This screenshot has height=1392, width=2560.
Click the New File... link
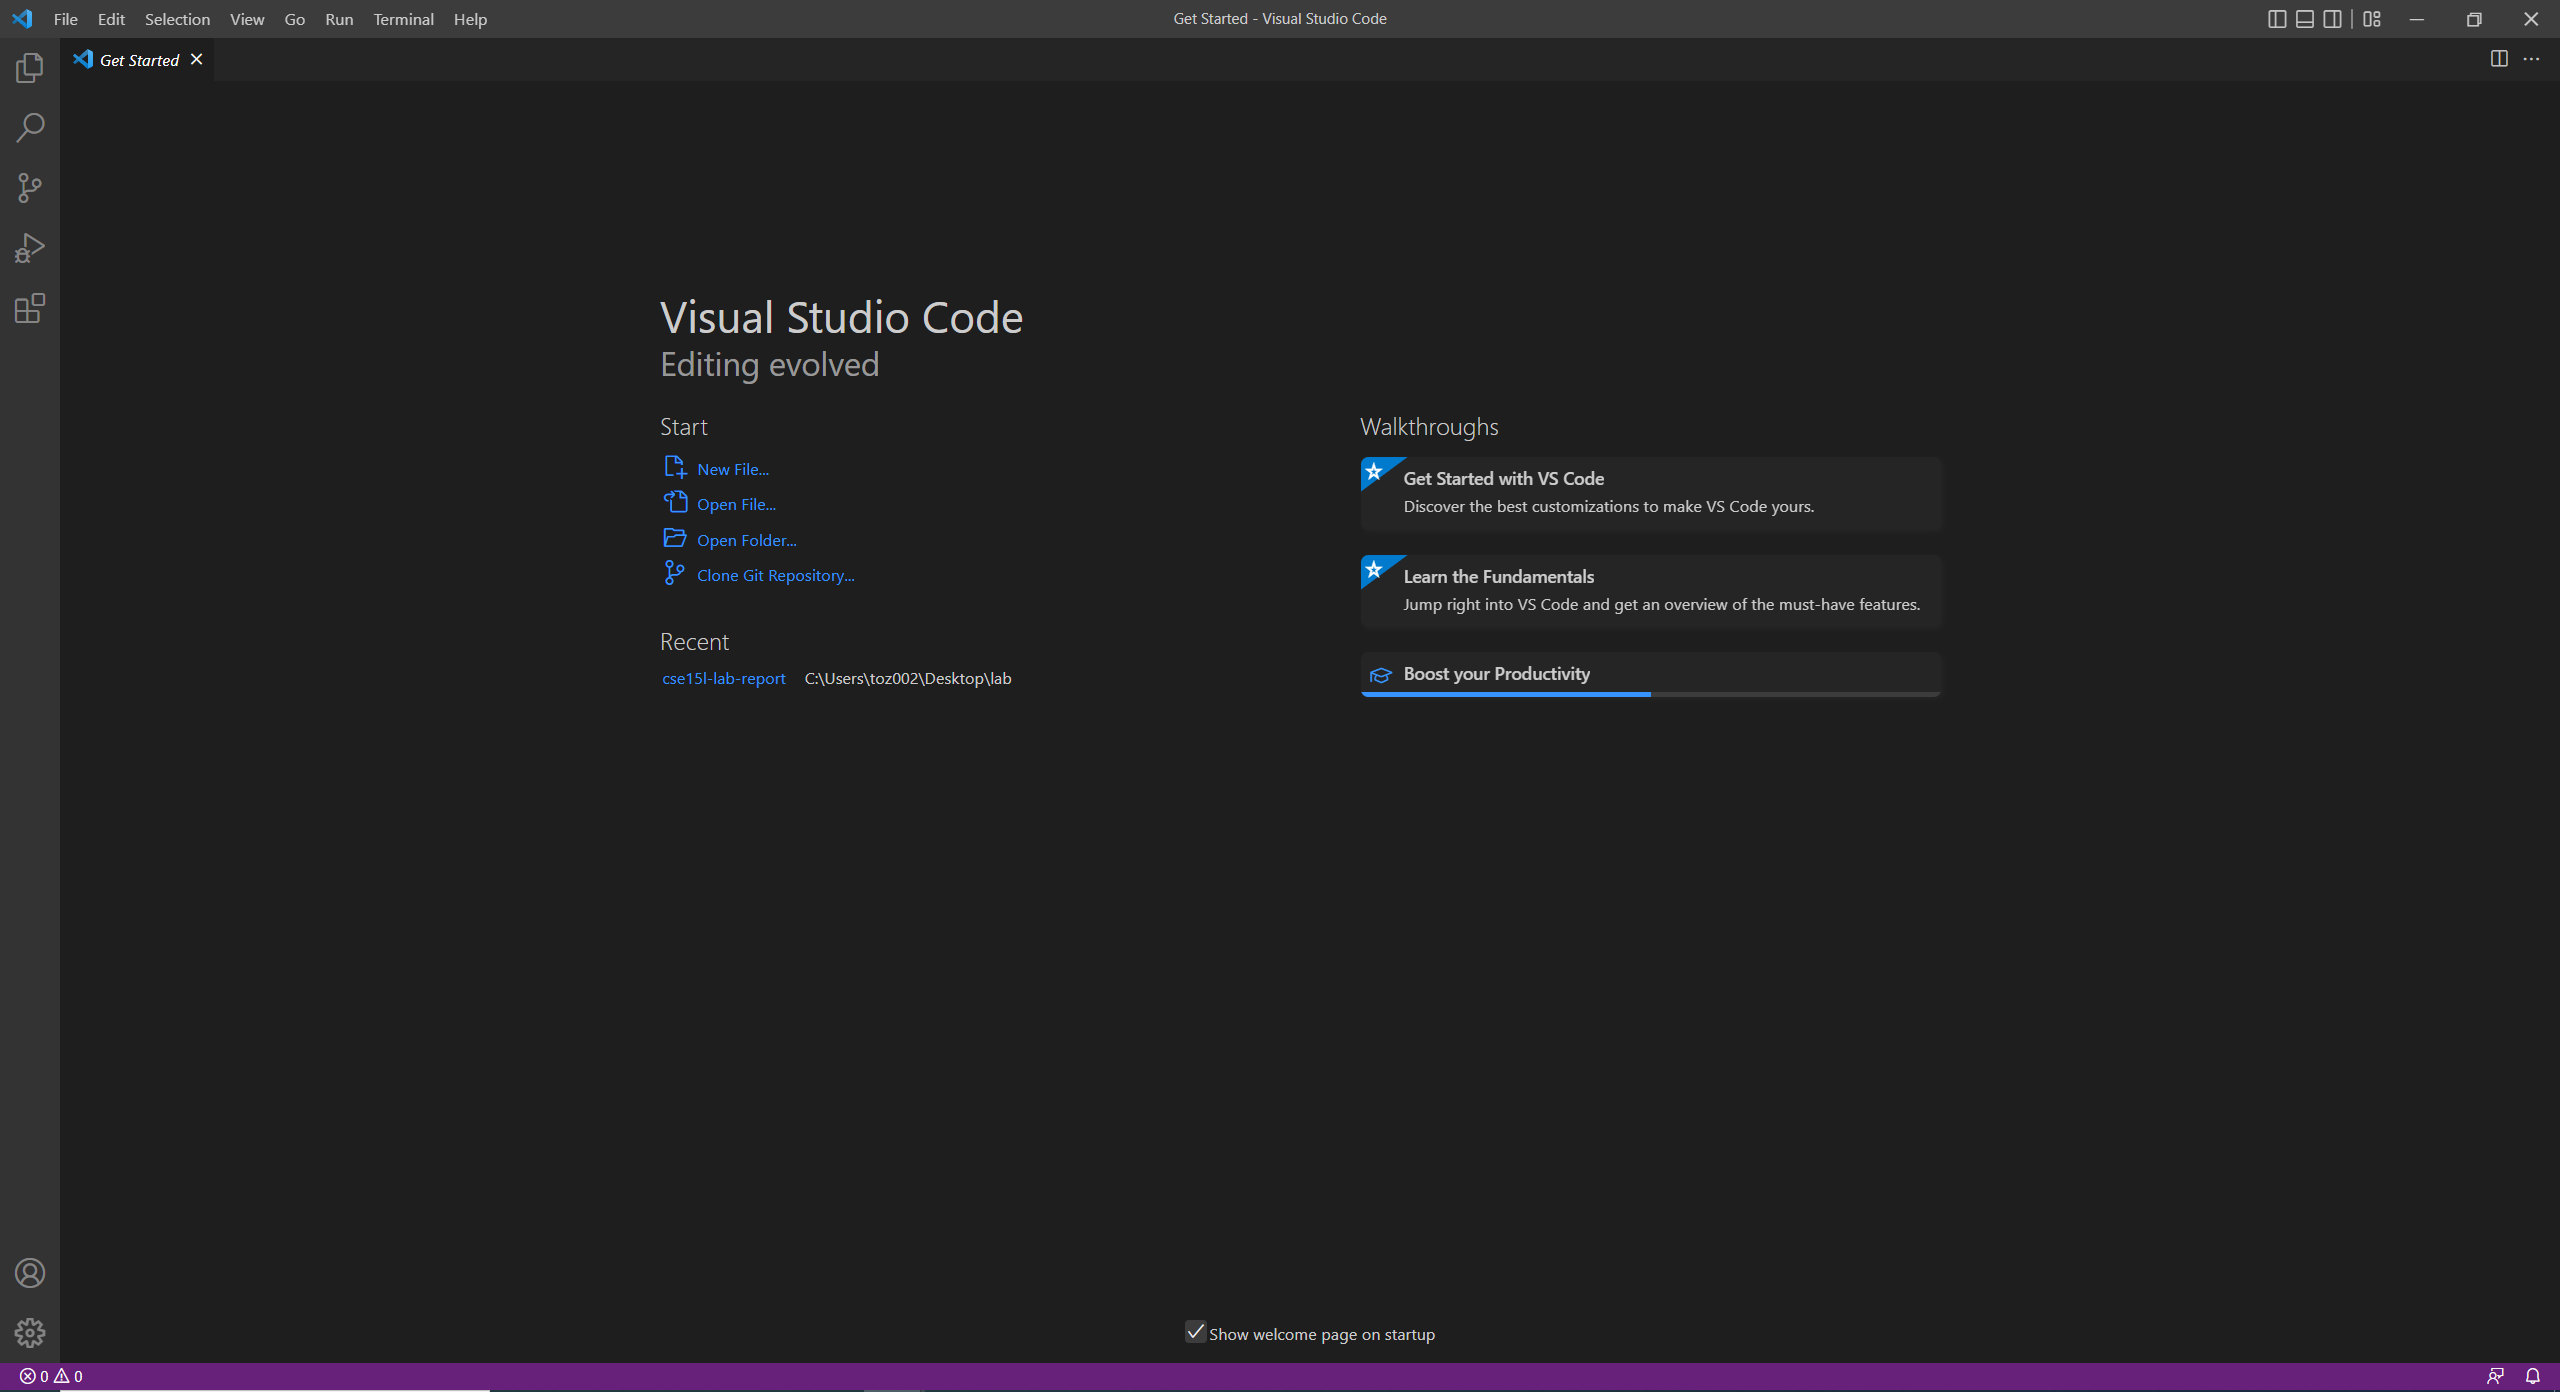733,469
